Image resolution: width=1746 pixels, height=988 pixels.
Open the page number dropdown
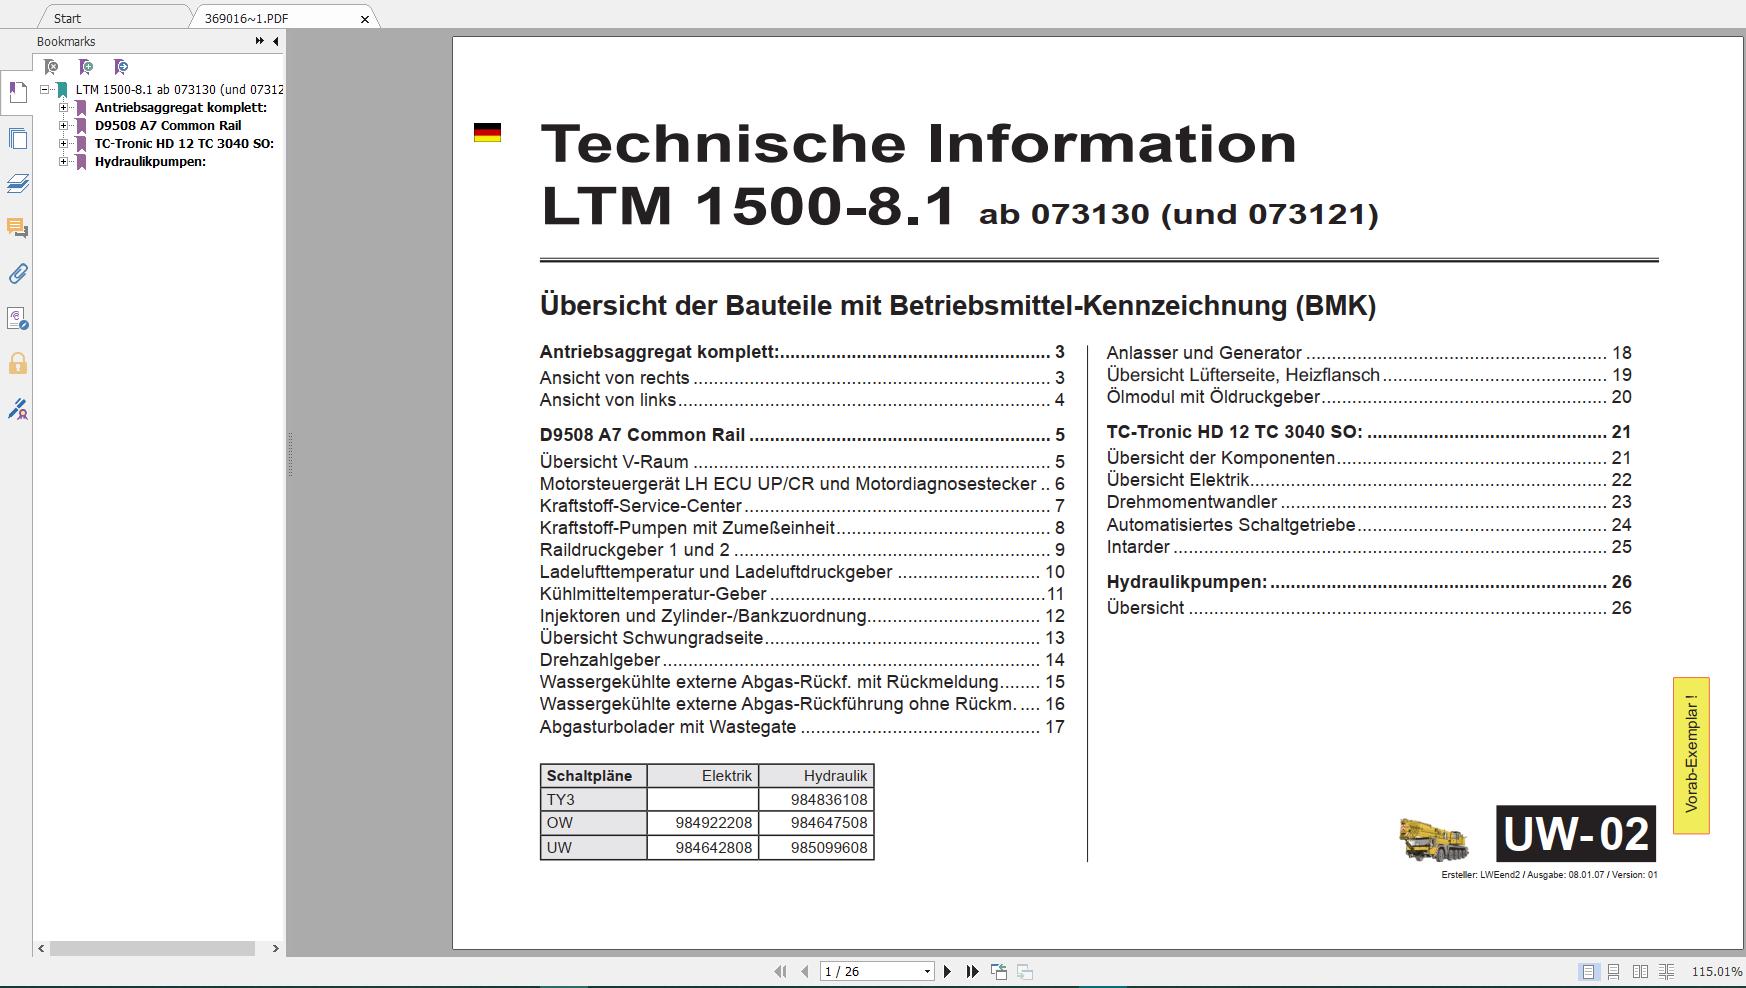tap(928, 970)
